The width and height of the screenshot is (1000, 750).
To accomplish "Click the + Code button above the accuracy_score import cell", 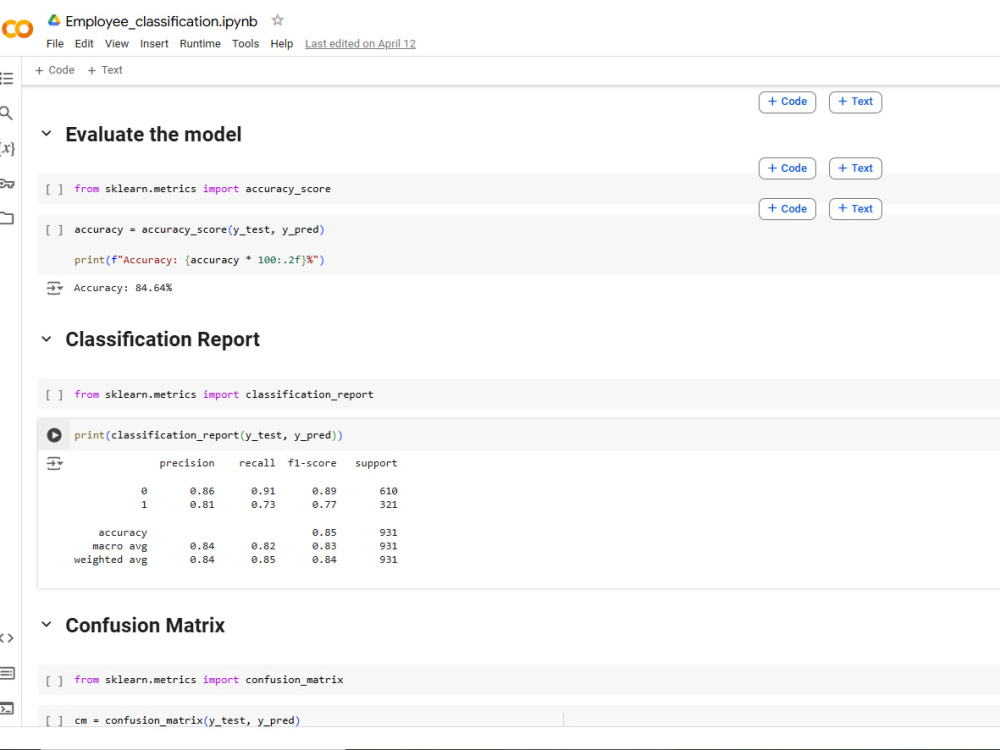I will (x=787, y=168).
